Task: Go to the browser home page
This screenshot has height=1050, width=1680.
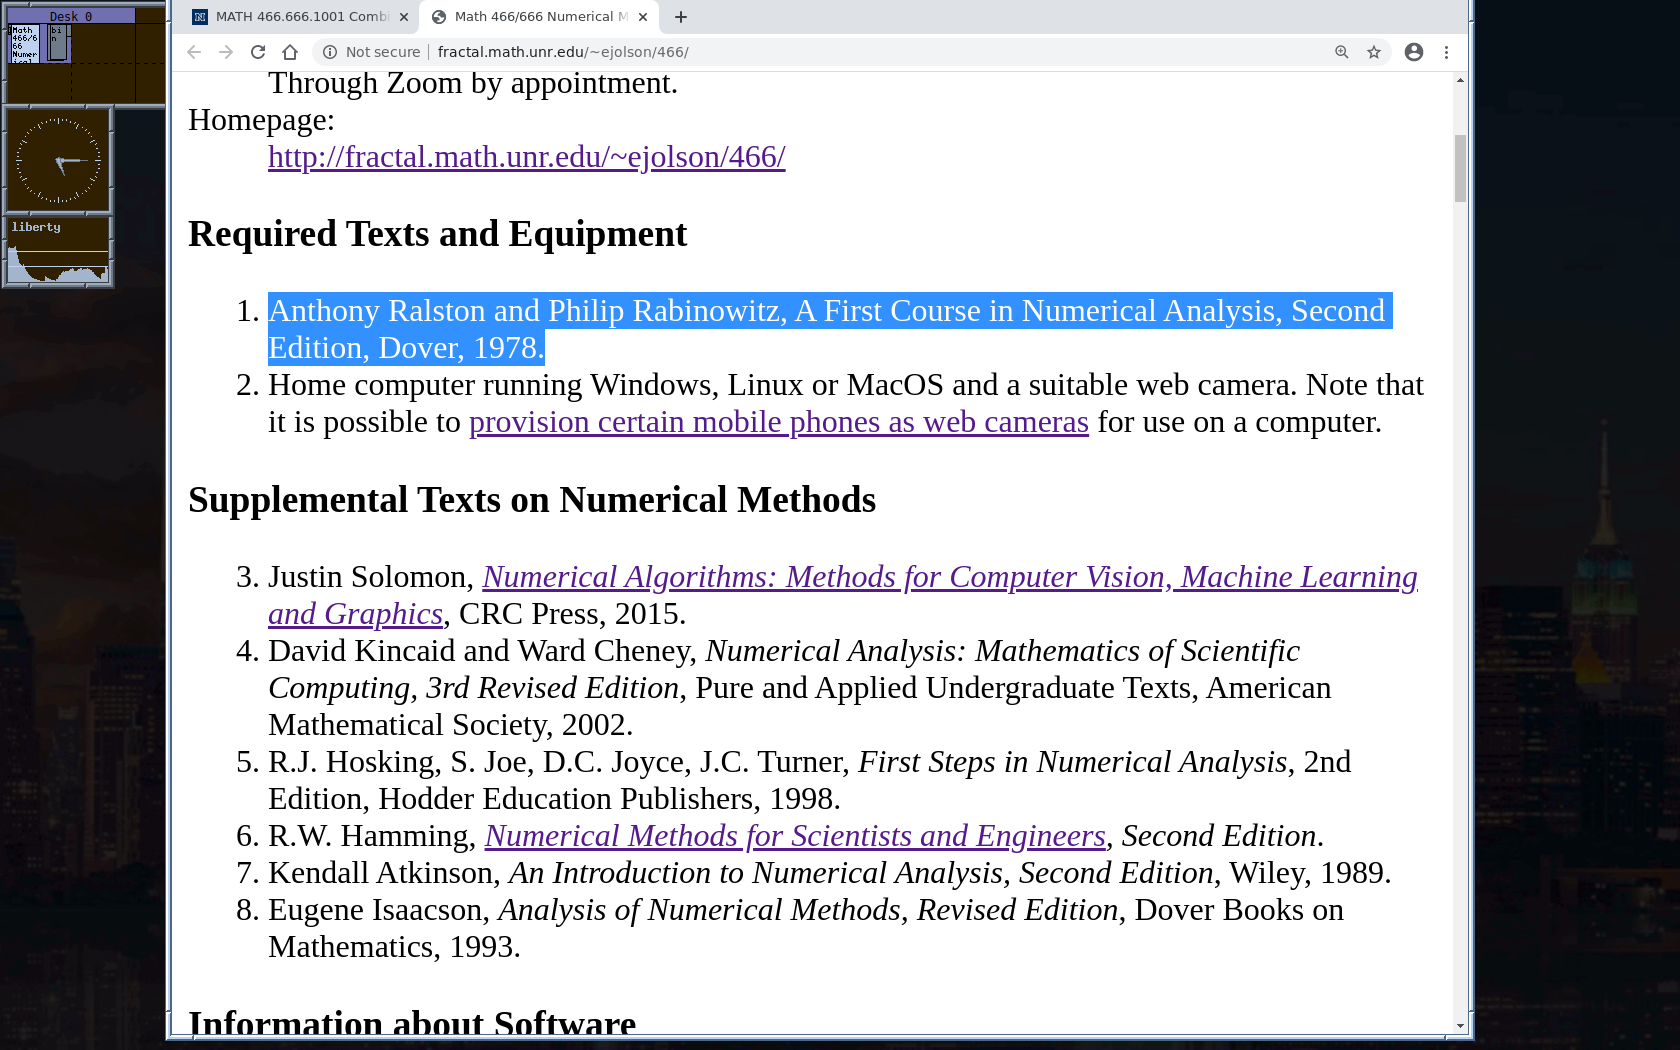Action: [x=290, y=52]
